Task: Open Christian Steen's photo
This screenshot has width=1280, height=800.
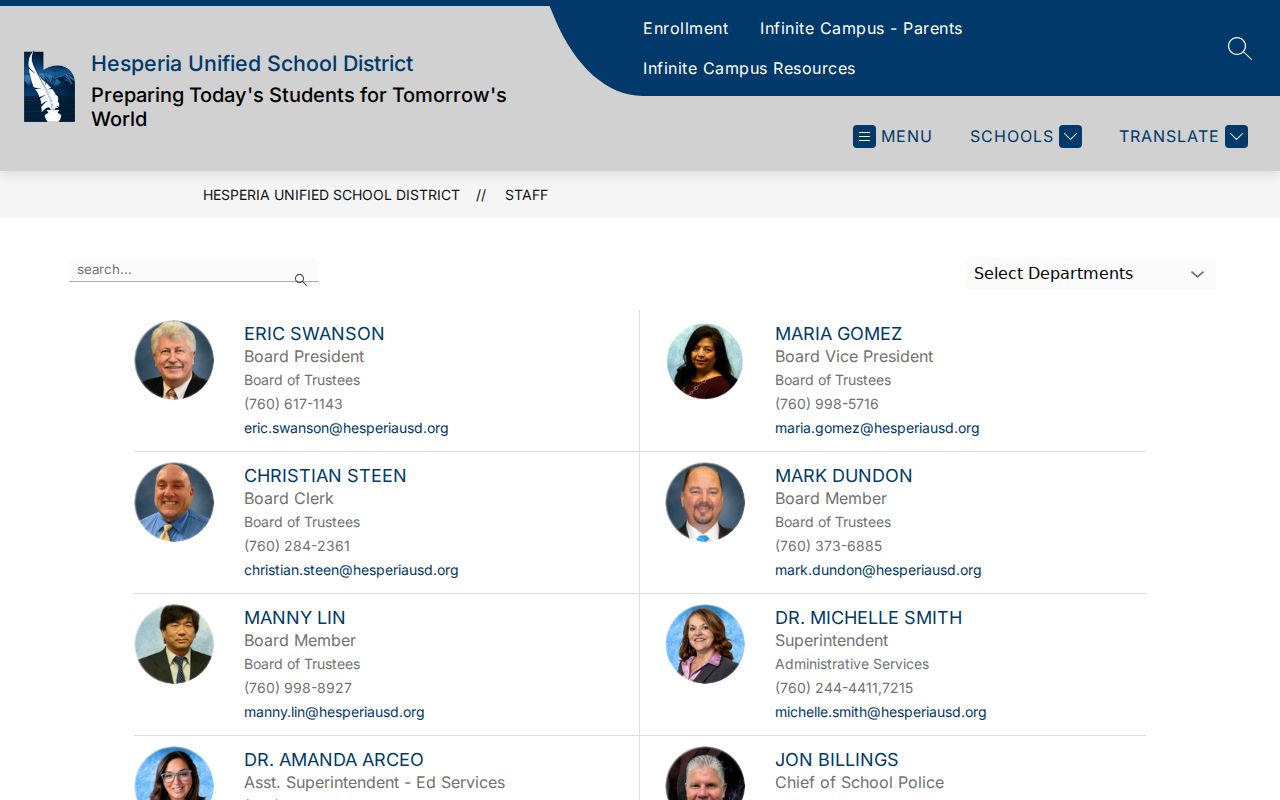Action: (174, 502)
